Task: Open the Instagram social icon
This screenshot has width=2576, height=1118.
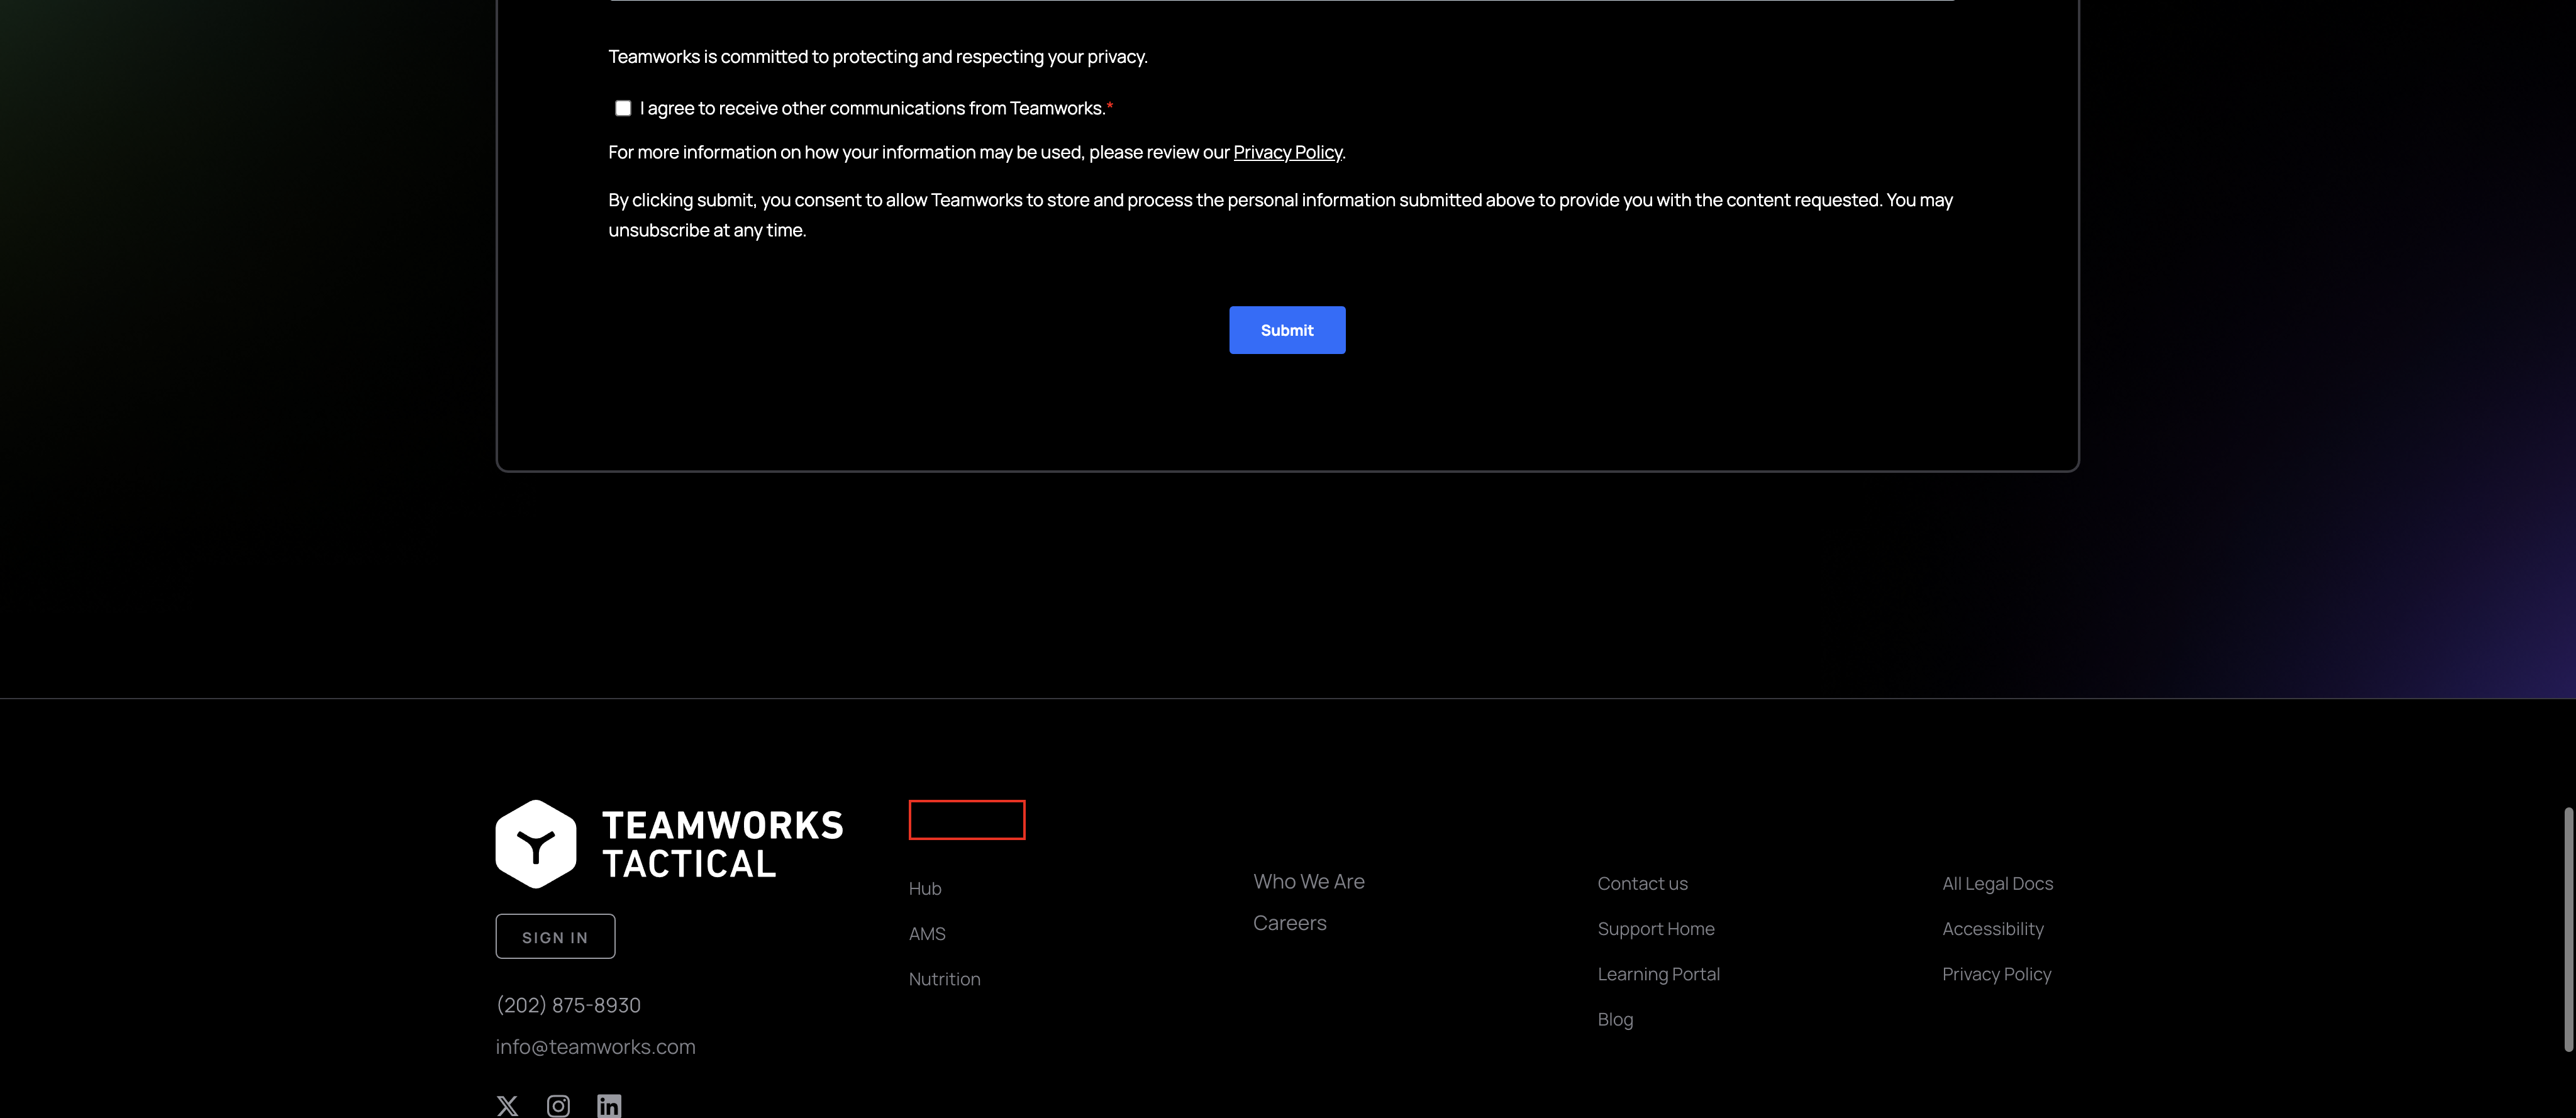Action: (558, 1105)
